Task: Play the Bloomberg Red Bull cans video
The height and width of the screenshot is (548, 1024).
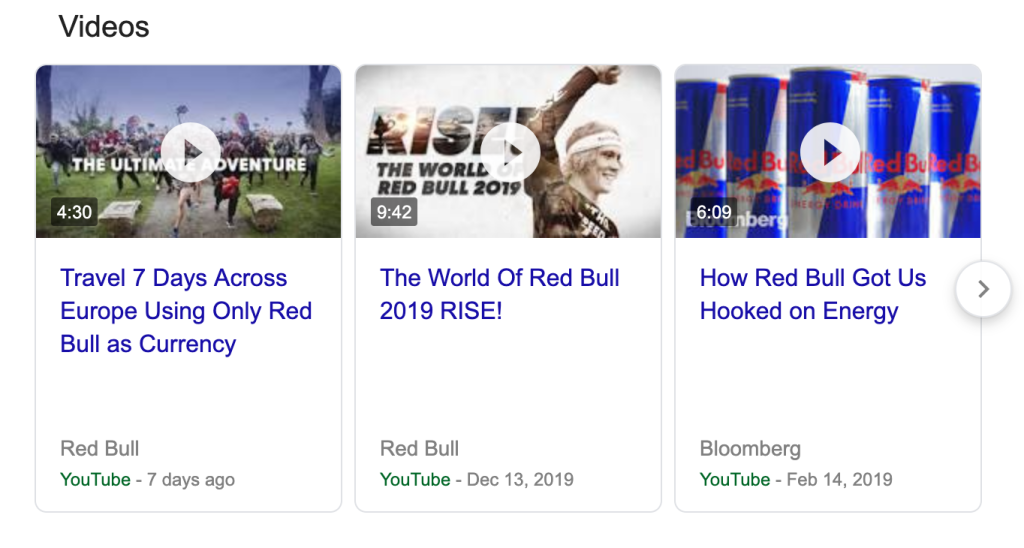Action: click(830, 152)
